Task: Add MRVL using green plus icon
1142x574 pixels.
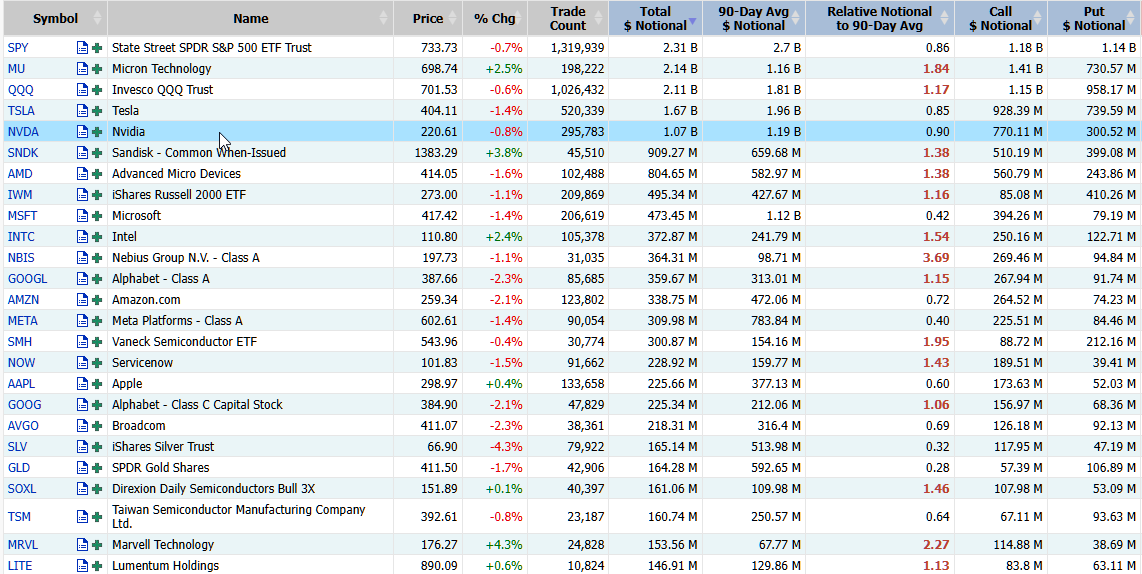Action: pos(98,545)
